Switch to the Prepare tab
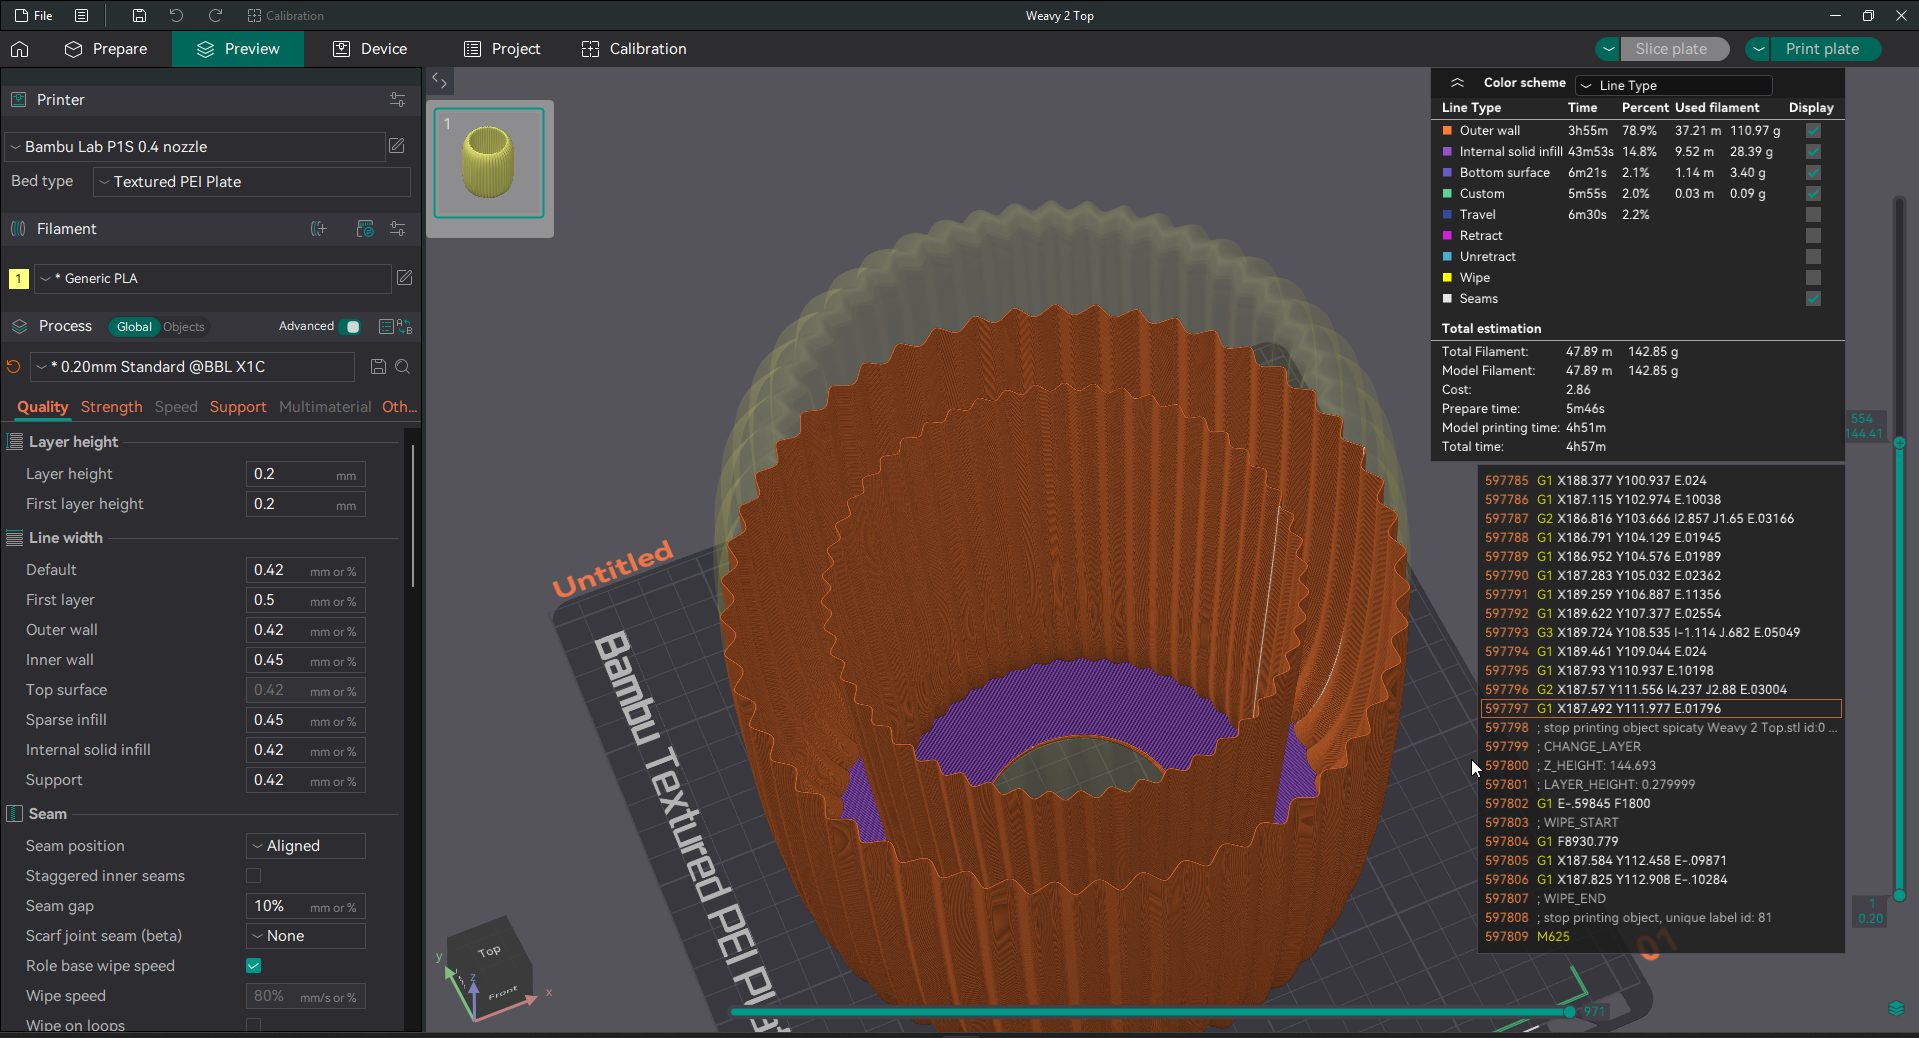The image size is (1919, 1038). point(106,49)
